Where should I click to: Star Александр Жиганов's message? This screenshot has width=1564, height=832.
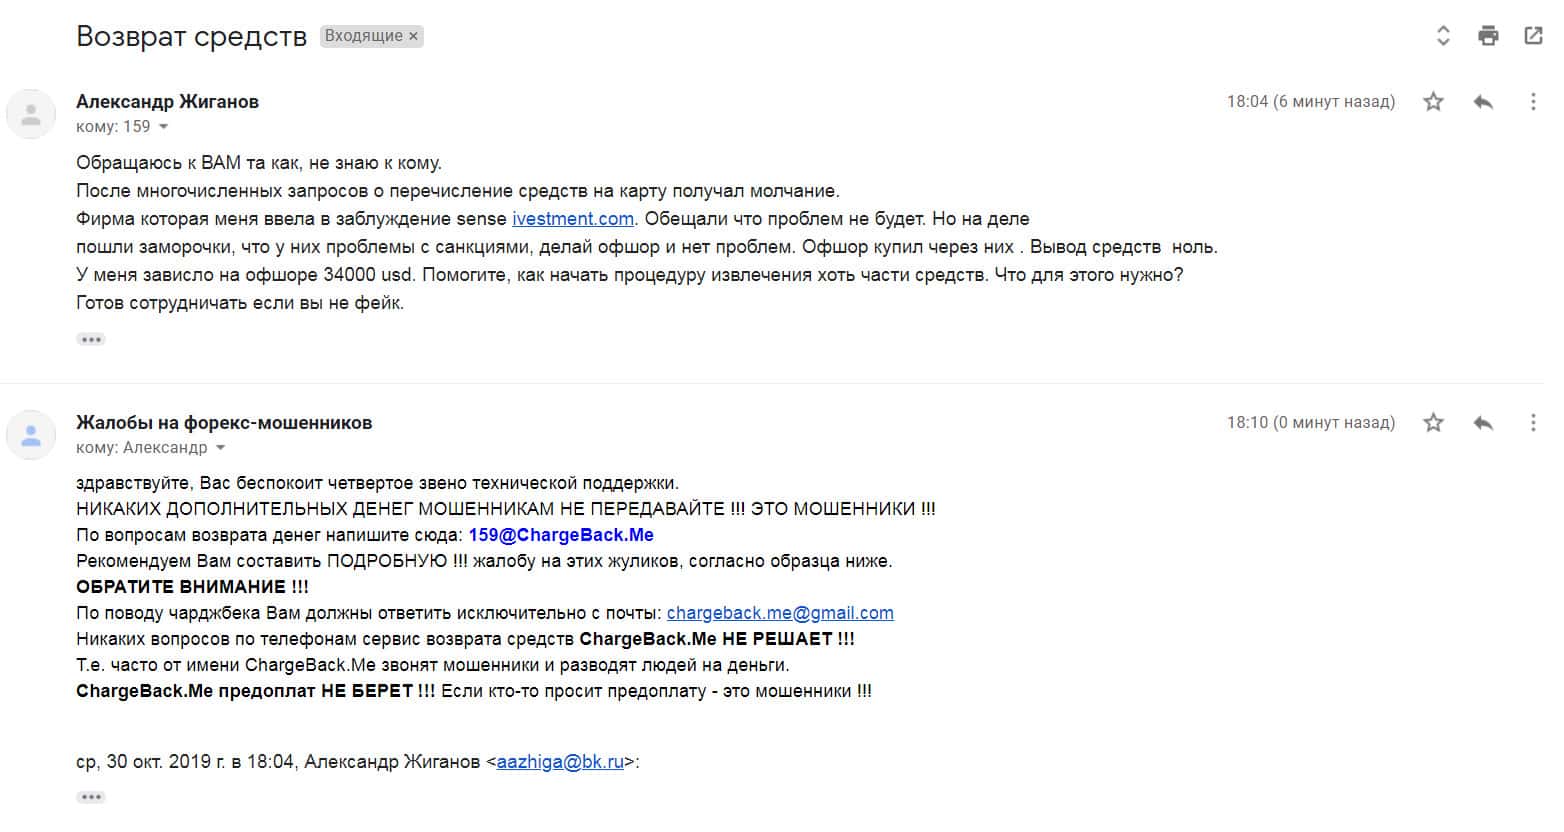(x=1433, y=102)
